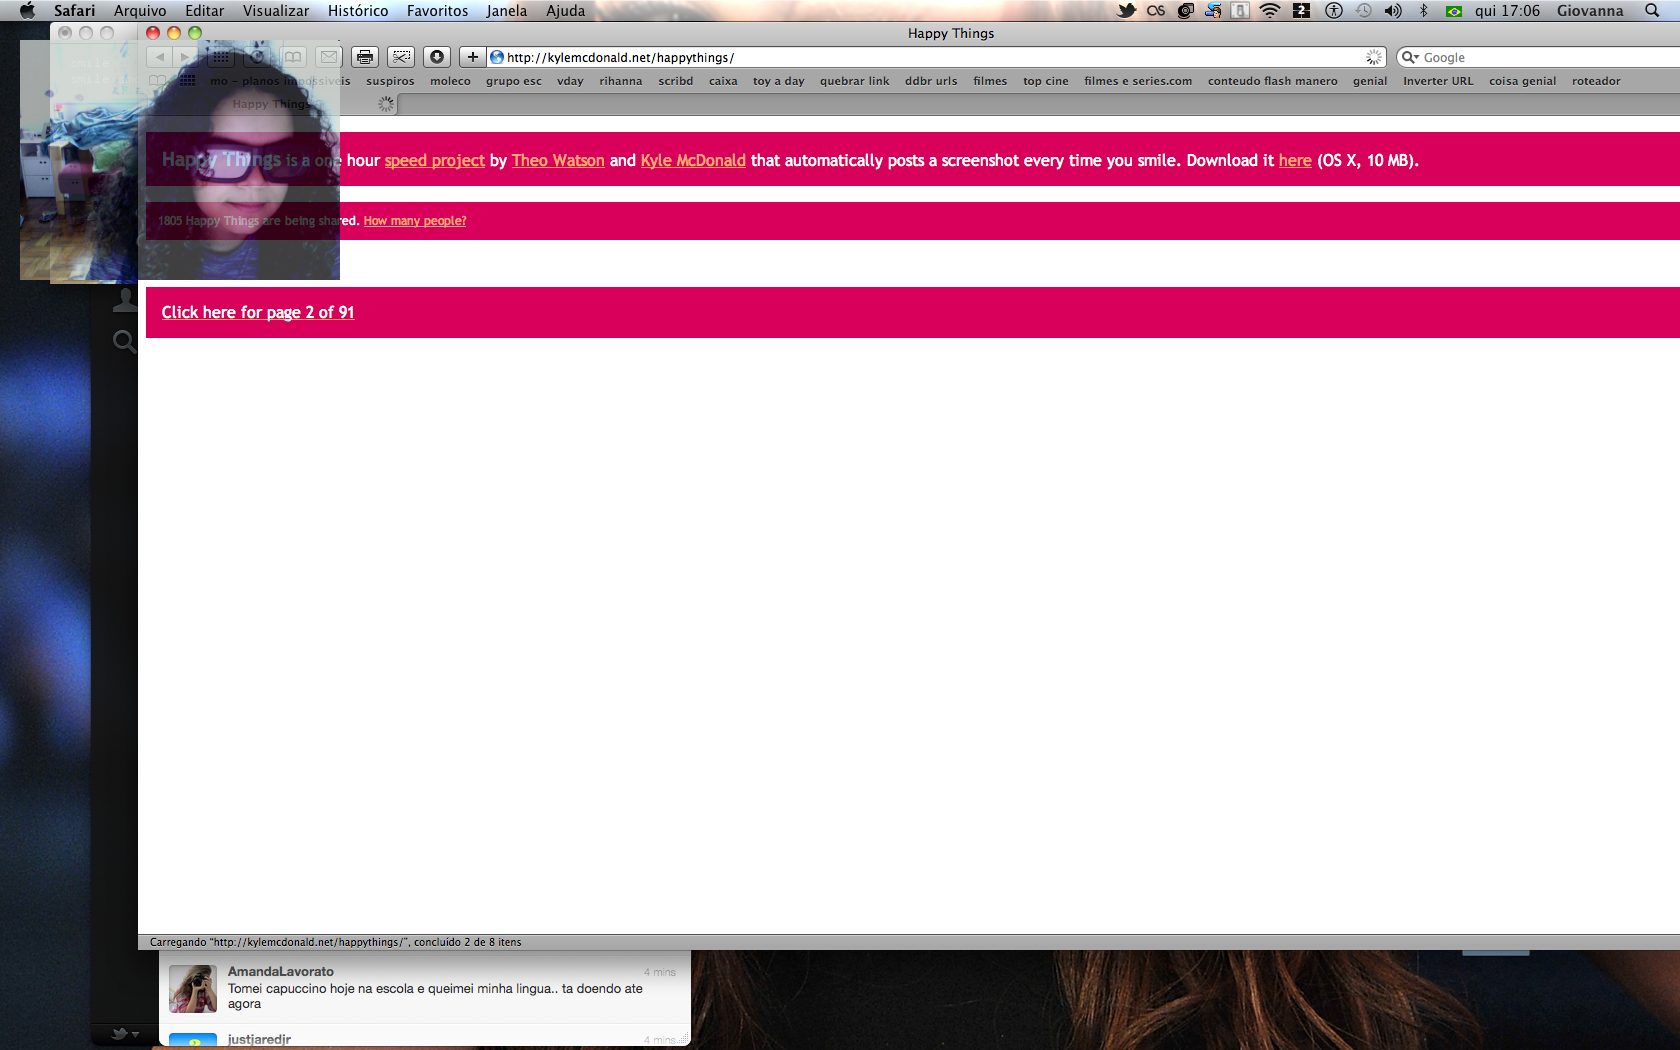Open the Safari menu
Viewport: 1680px width, 1050px height.
[74, 11]
